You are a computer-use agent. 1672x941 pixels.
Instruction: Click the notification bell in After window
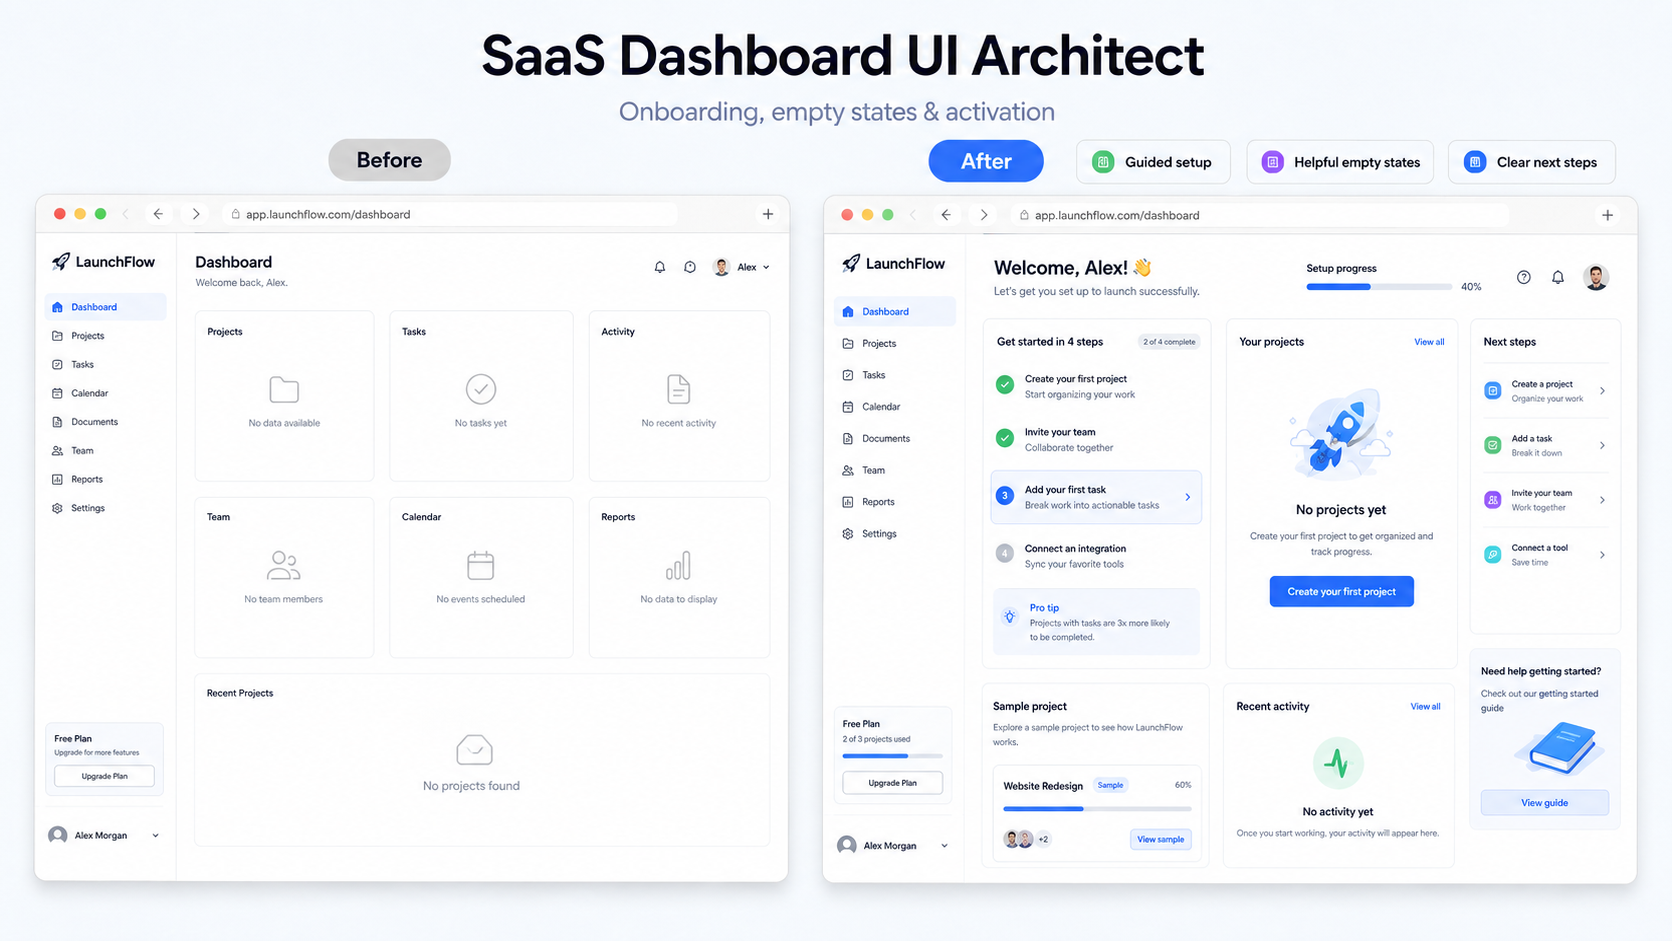1558,277
